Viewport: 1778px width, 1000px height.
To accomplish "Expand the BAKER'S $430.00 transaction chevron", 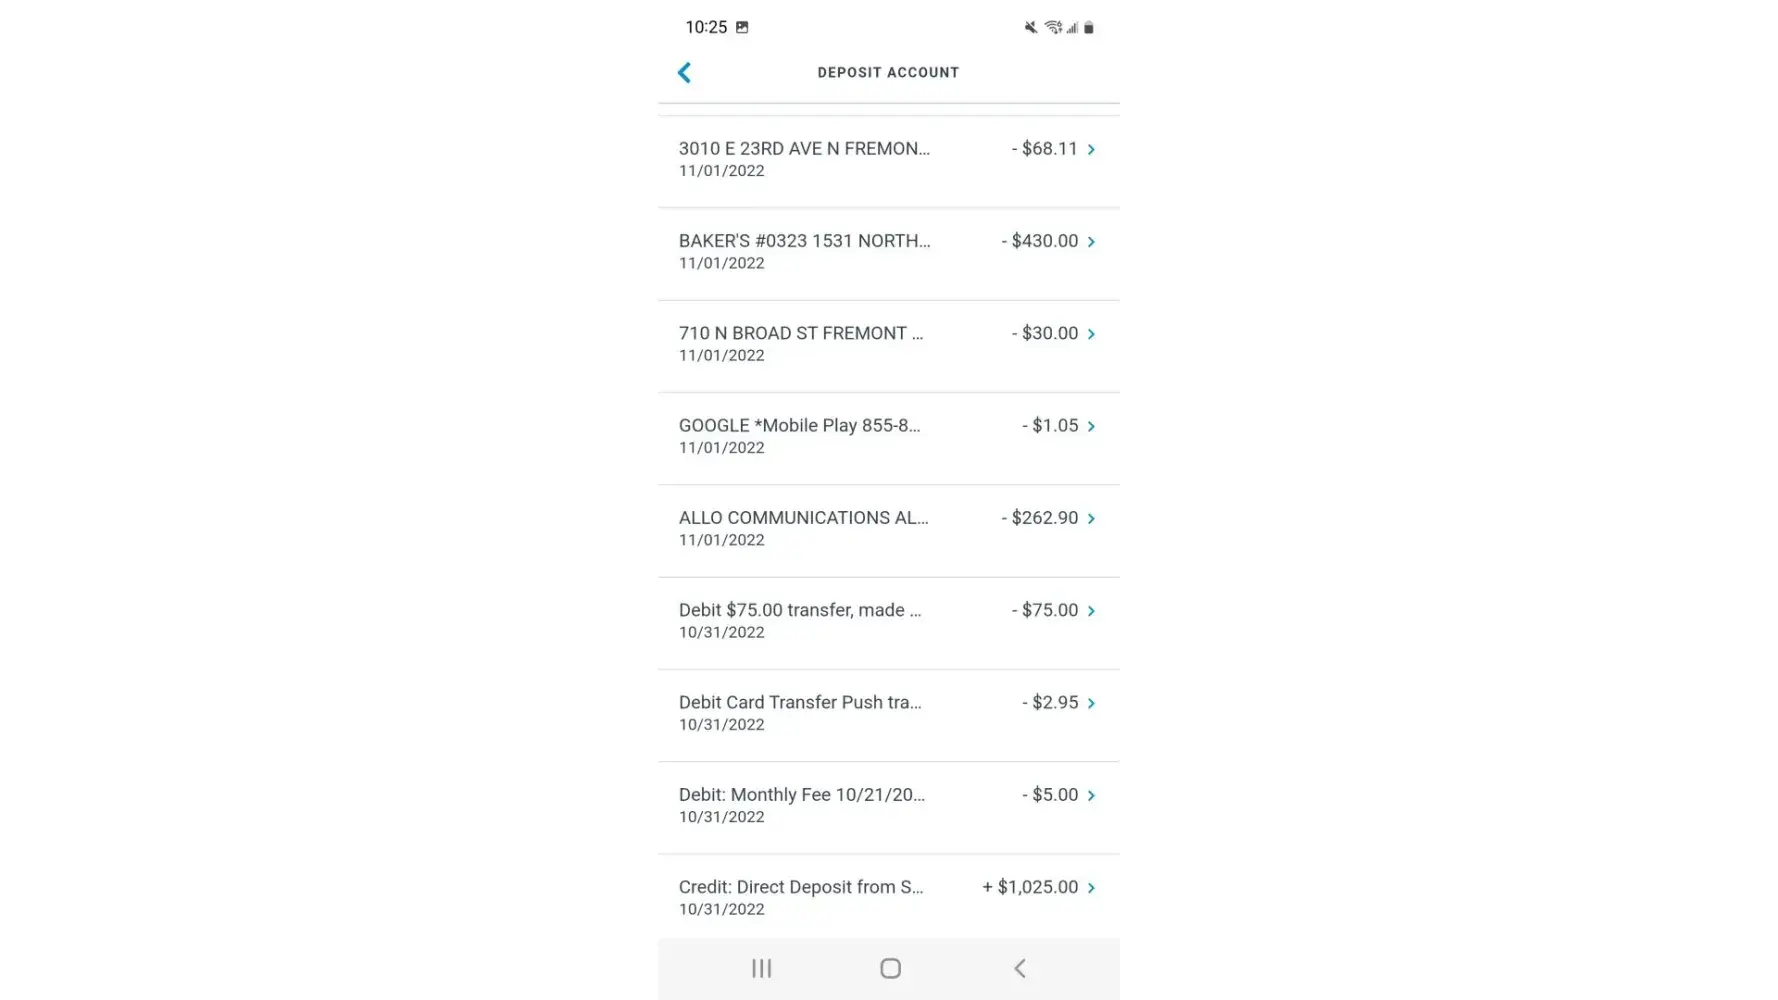I will 1091,242.
